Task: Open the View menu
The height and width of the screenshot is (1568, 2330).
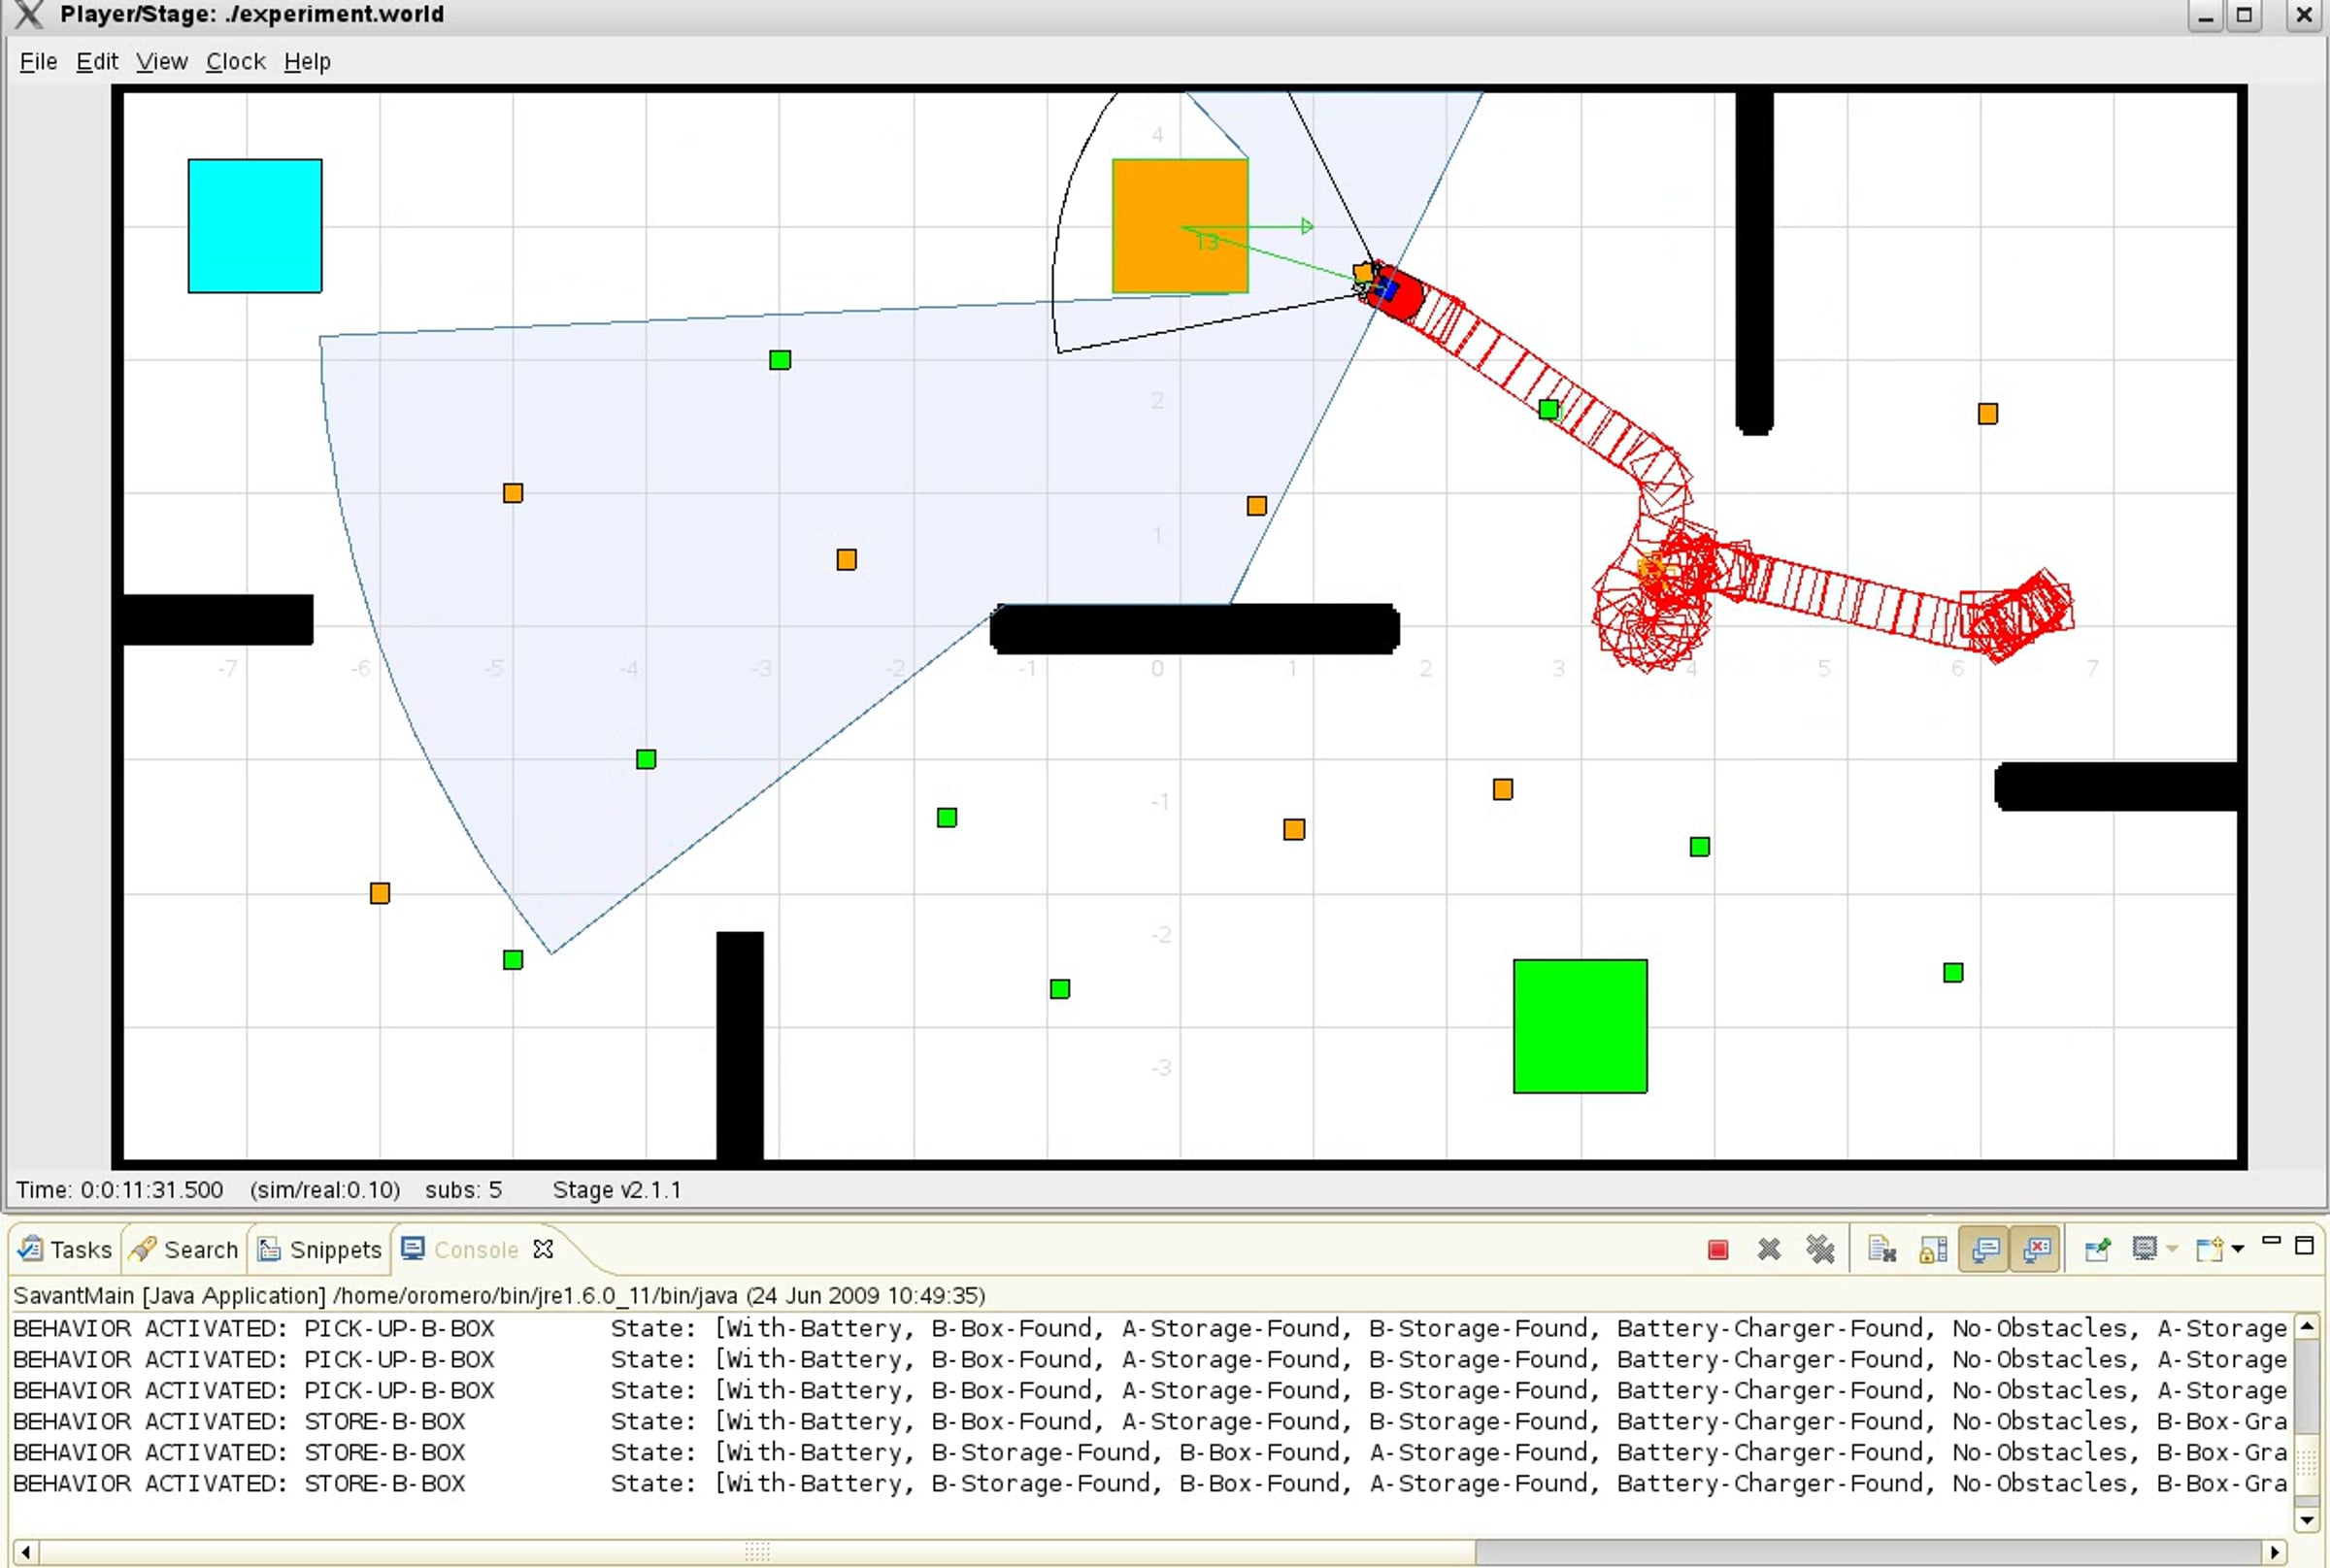Action: click(x=161, y=62)
